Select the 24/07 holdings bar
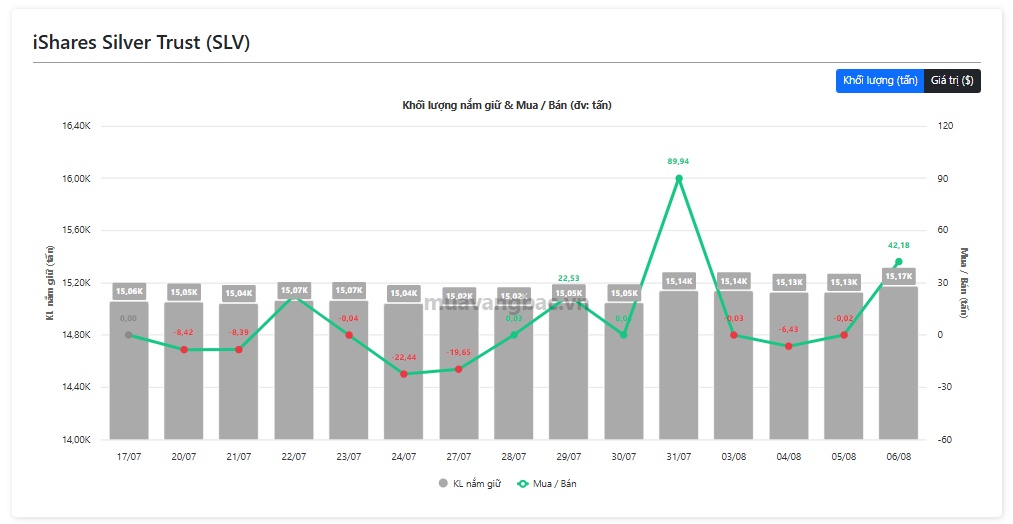The width and height of the screenshot is (1013, 524). [404, 372]
